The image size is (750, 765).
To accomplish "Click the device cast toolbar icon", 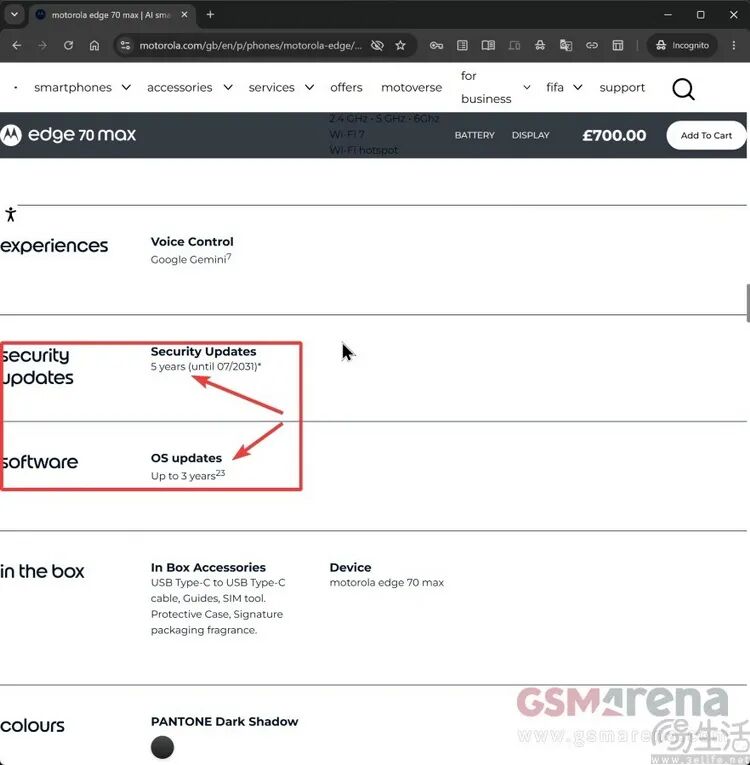I will tap(514, 45).
